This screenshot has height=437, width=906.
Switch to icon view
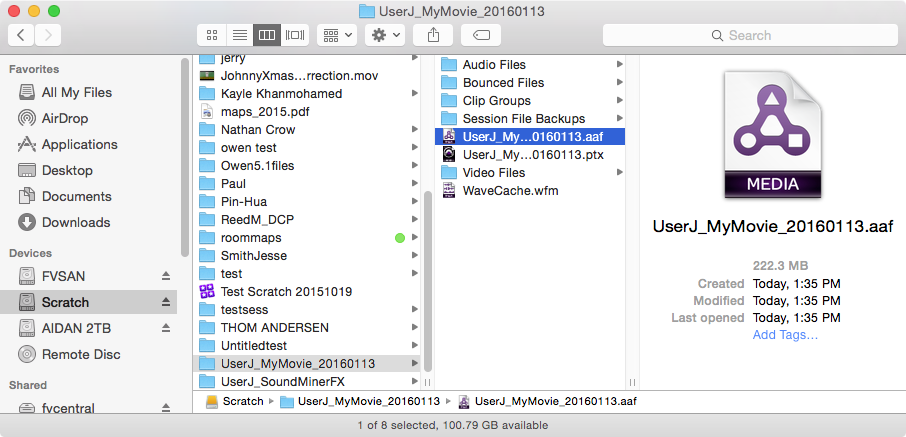coord(211,35)
